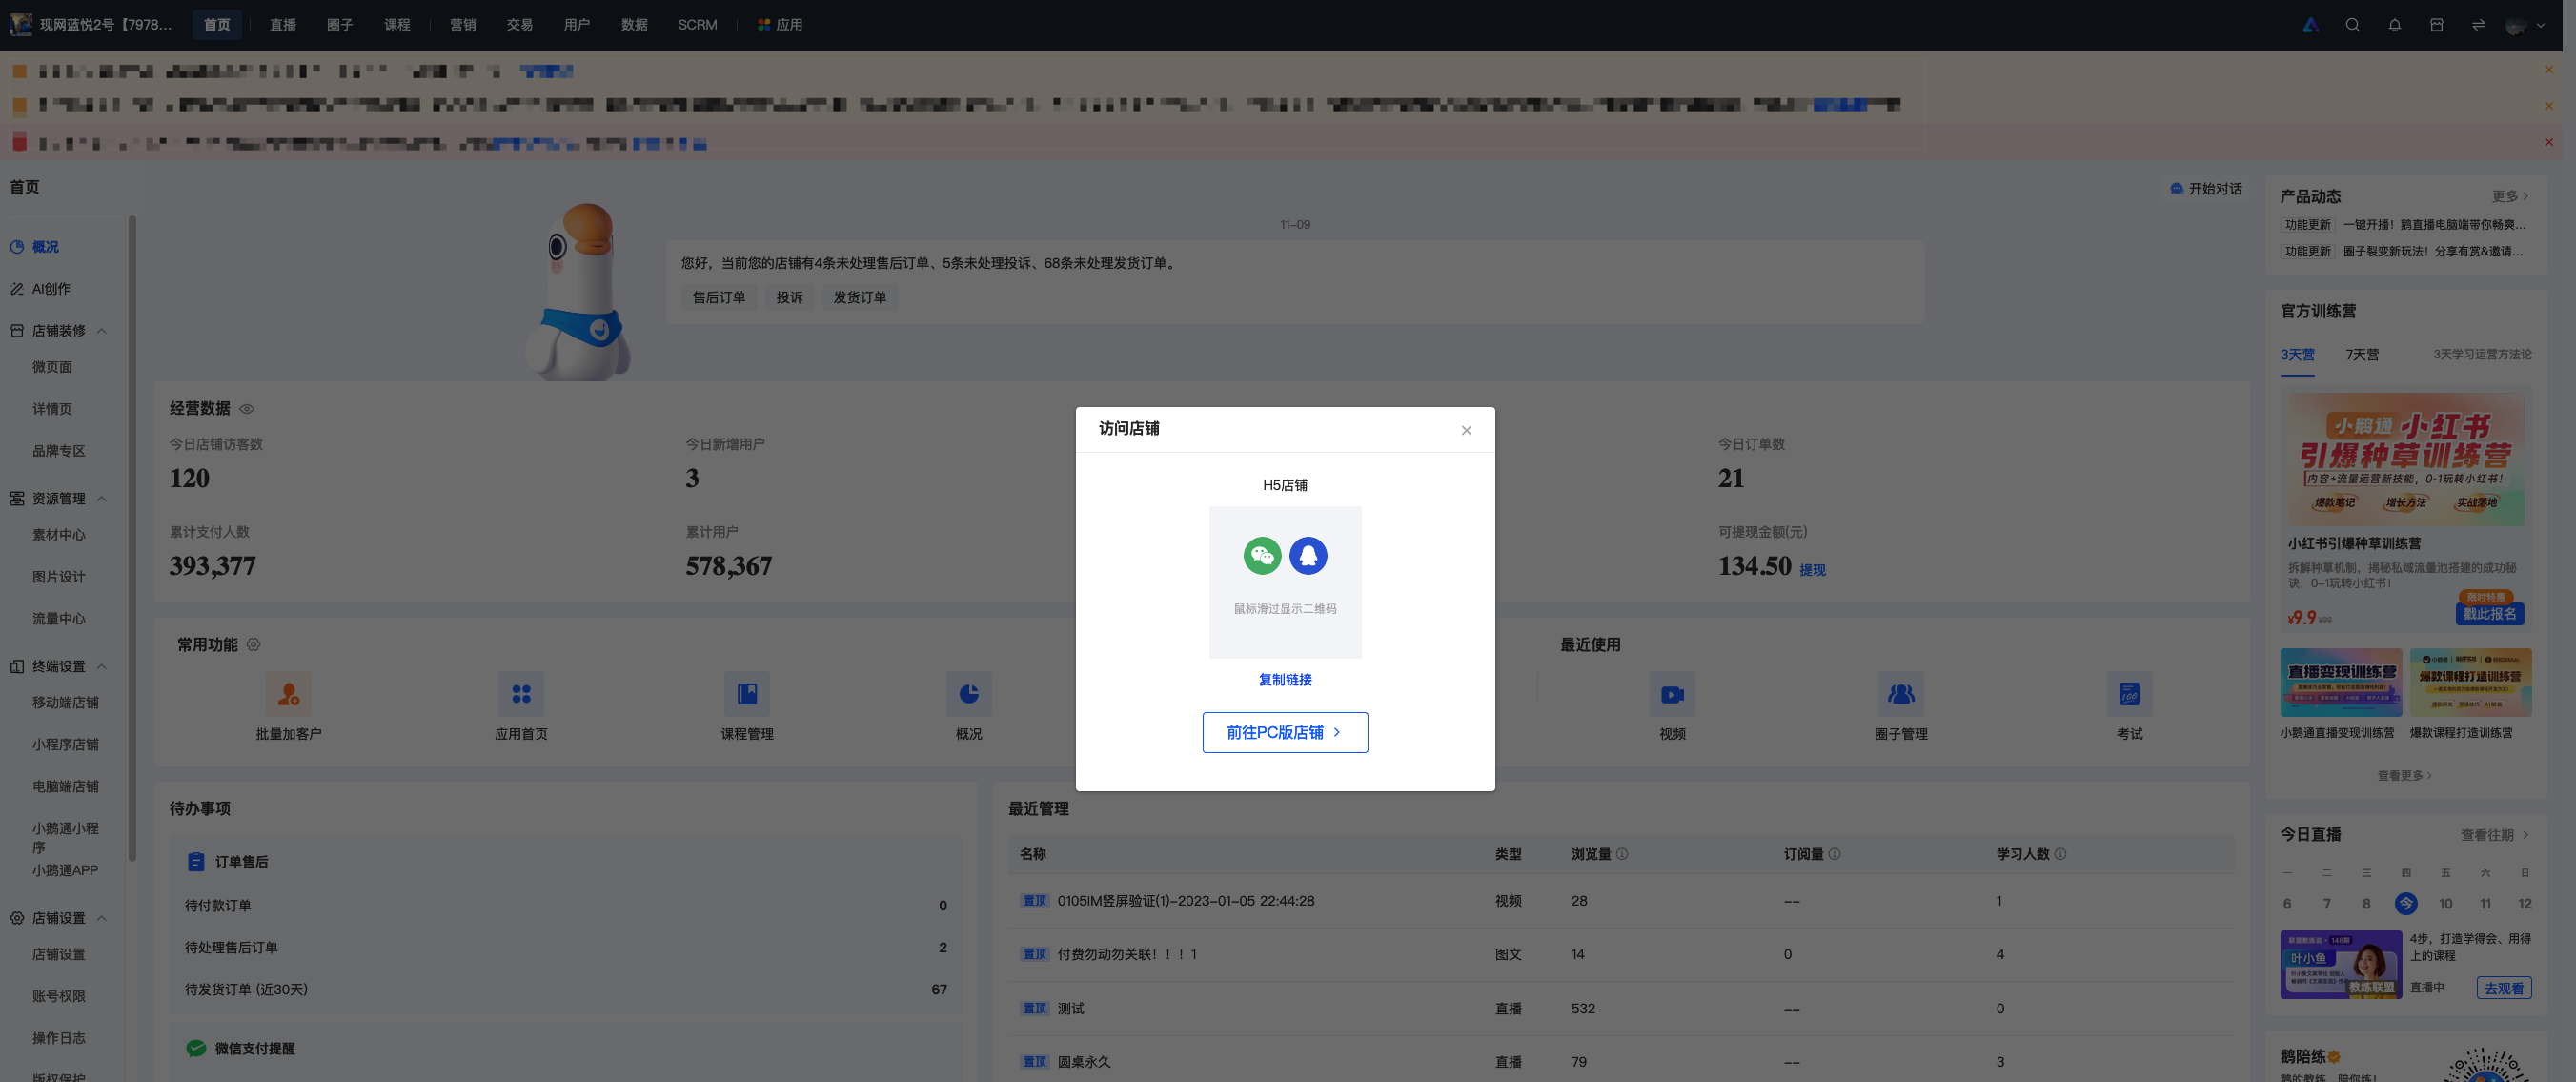2576x1082 pixels.
Task: Switch to the 7天营 tab
Action: (2362, 355)
